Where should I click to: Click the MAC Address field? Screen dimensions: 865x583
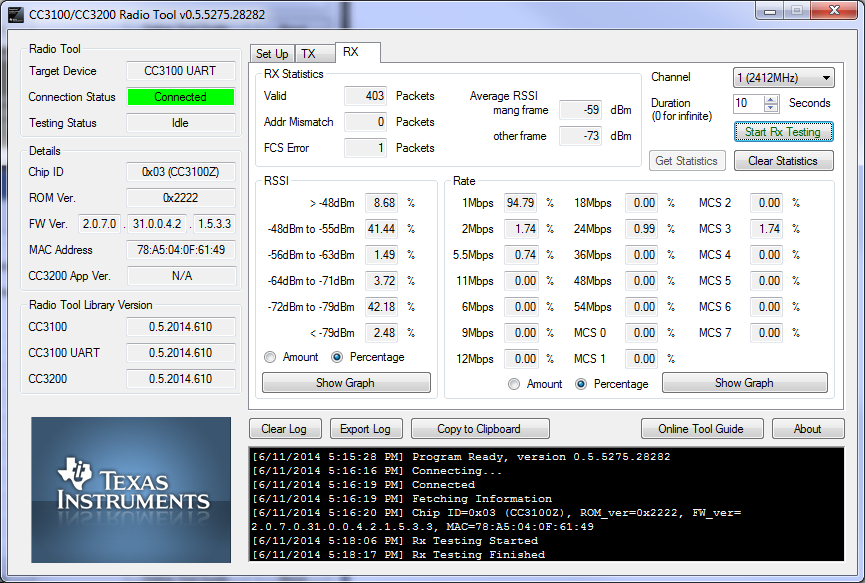click(x=181, y=250)
